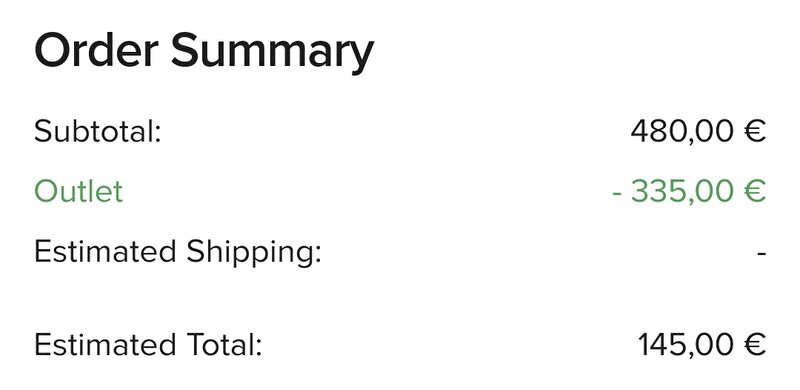Click the word Estimated in the total row
The height and width of the screenshot is (390, 800).
(105, 345)
